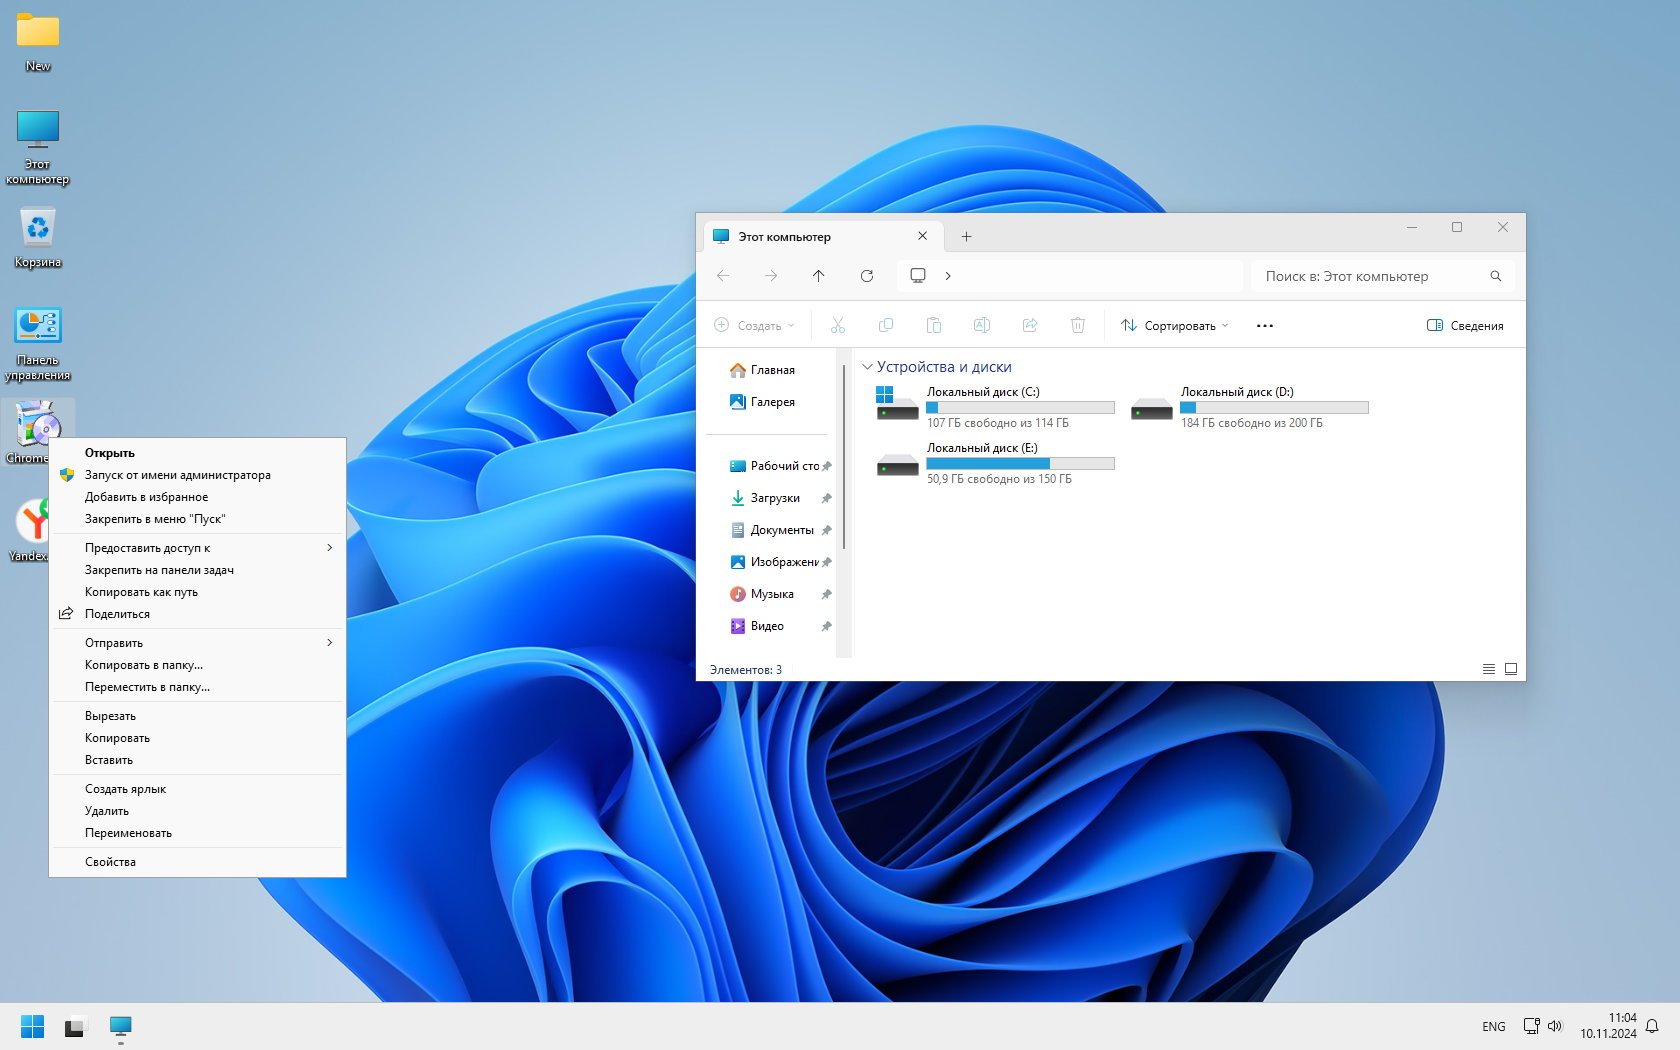
Task: Go up one level with the up arrow
Action: (819, 276)
